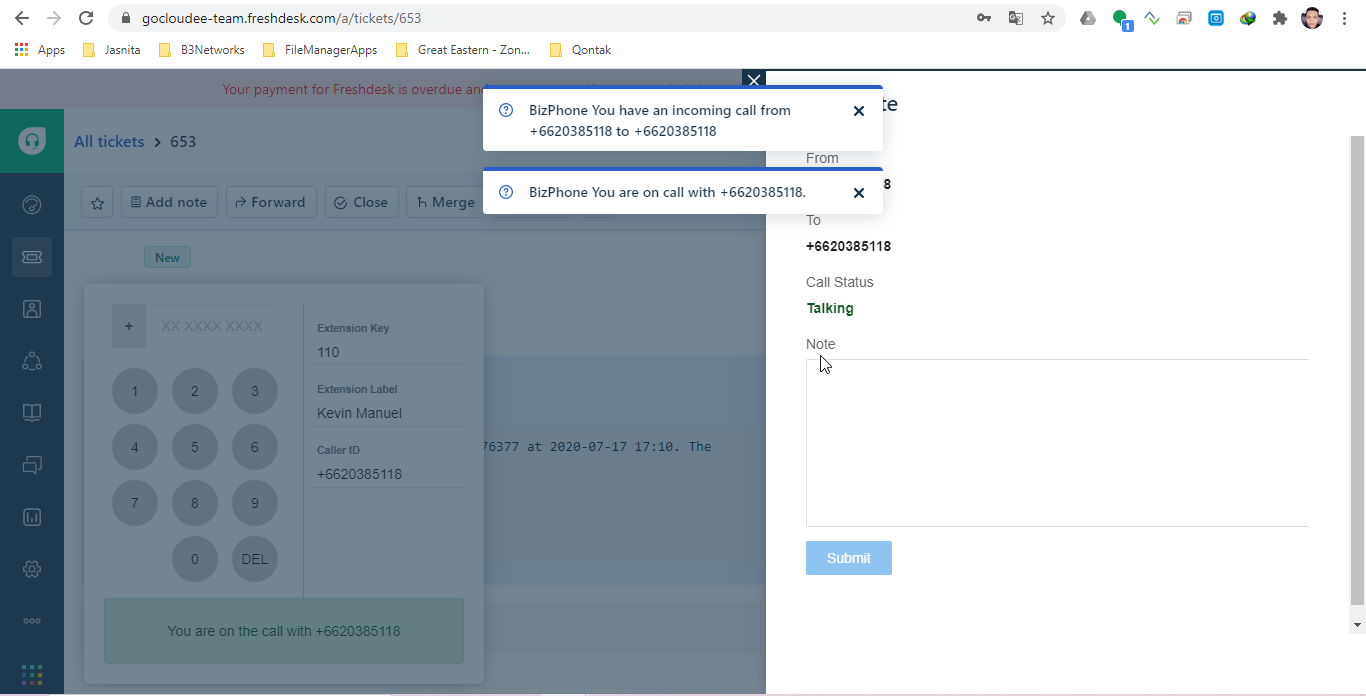Open the Freshdesk headset logo home
This screenshot has height=696, width=1366.
click(x=32, y=141)
